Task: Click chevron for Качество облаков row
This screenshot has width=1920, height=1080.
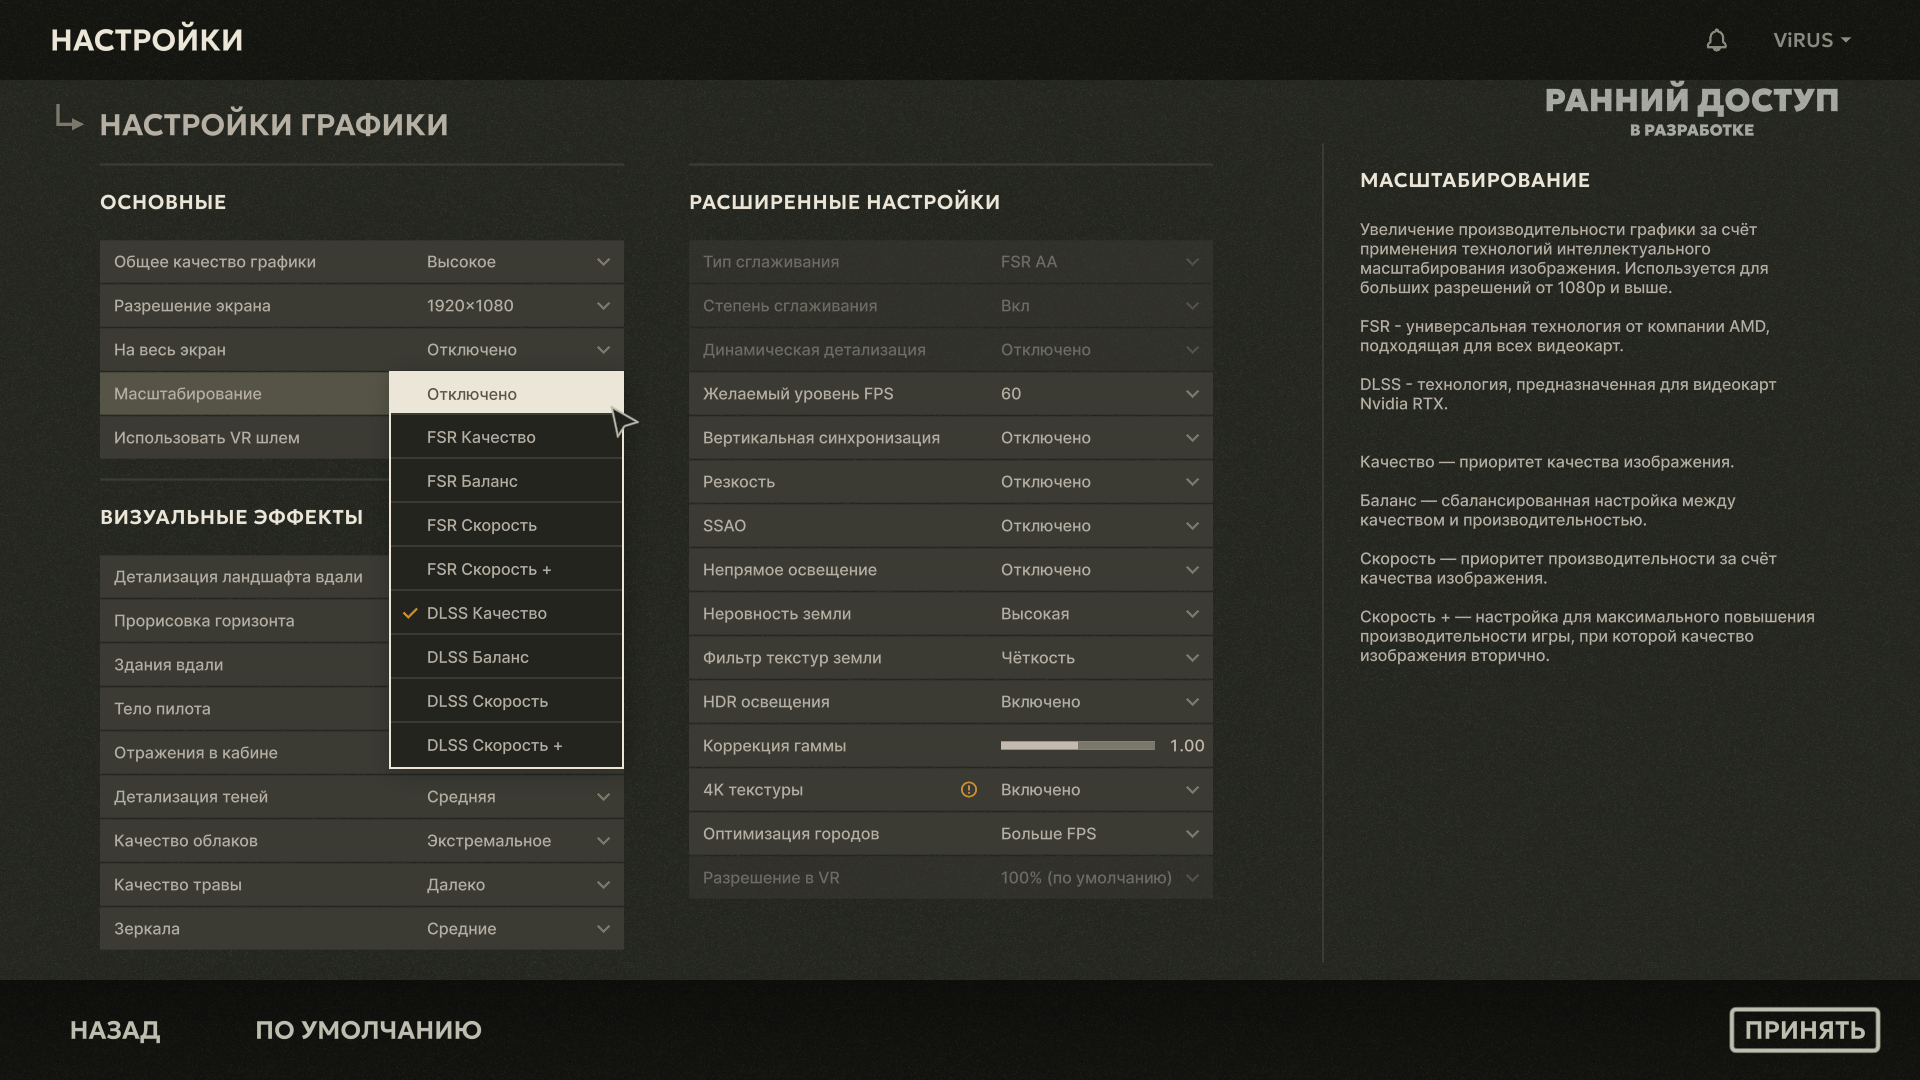Action: 603,841
